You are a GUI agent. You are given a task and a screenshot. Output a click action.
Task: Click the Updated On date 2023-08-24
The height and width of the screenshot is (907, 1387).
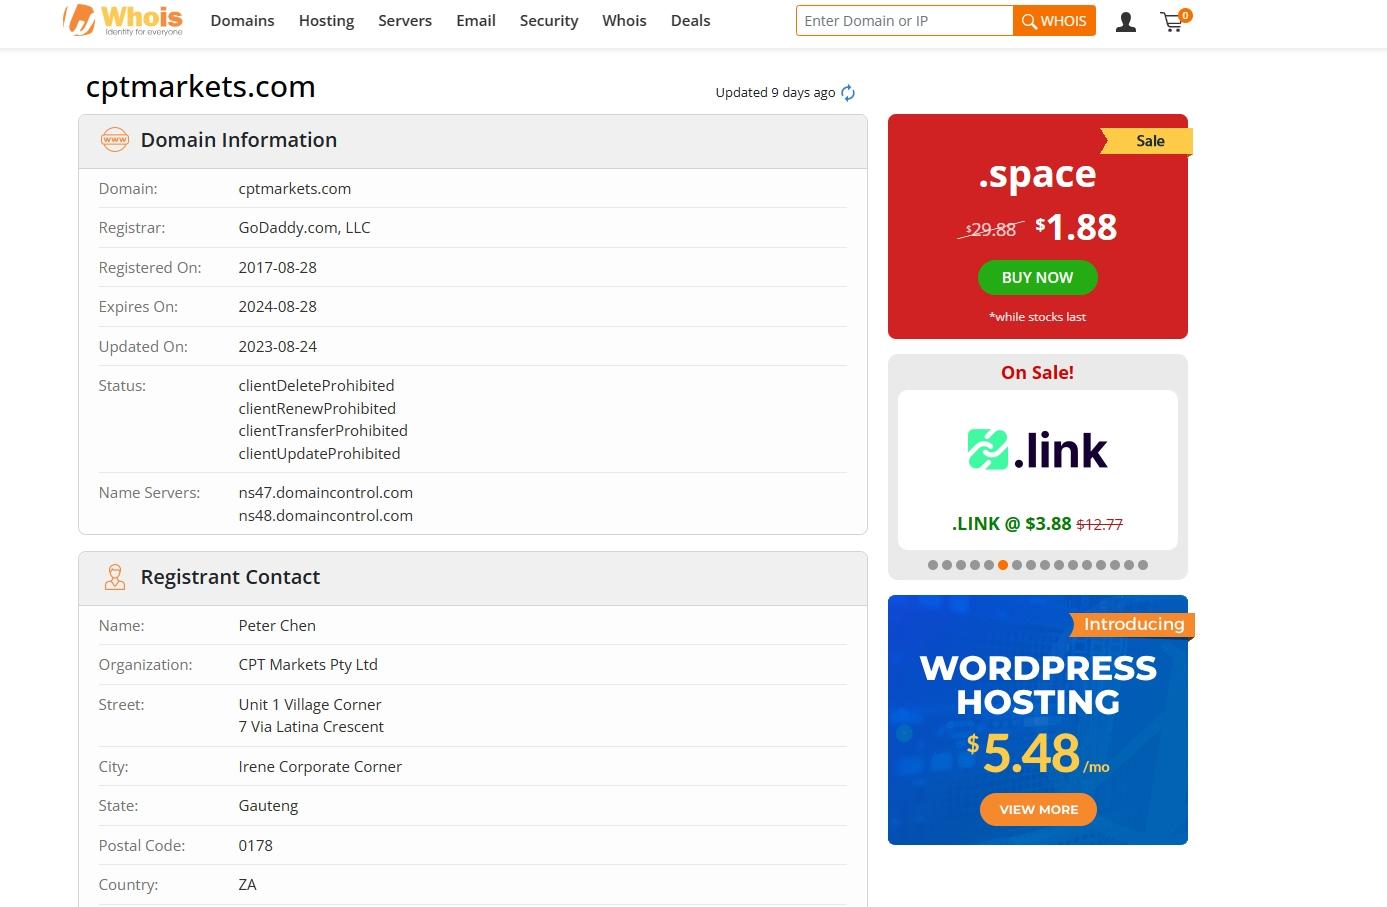pos(277,347)
